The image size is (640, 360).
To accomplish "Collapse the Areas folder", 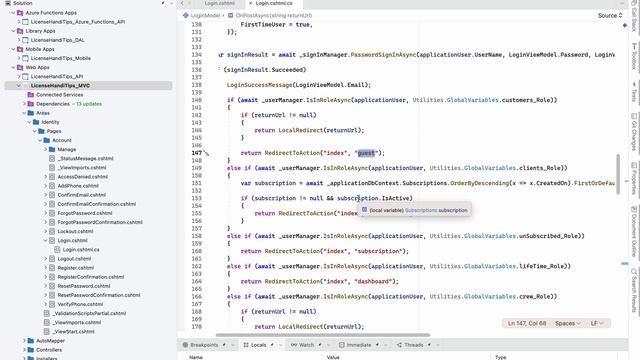I will [x=24, y=113].
